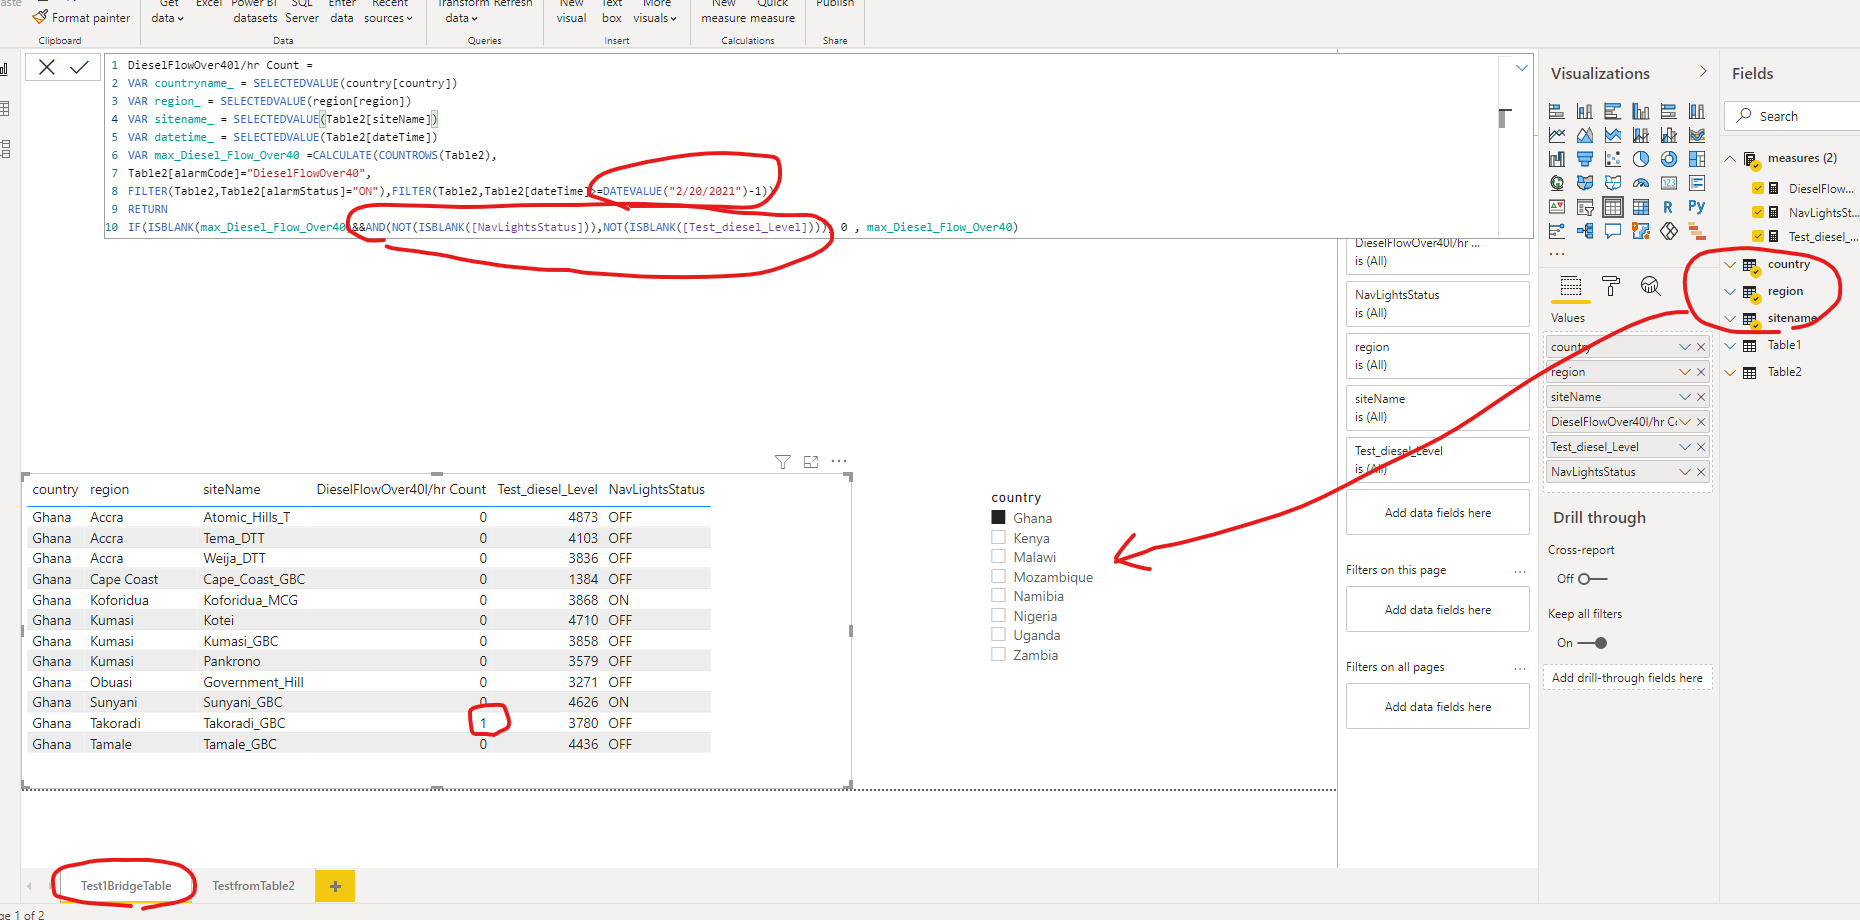Image resolution: width=1860 pixels, height=920 pixels.
Task: Add a Q&A visual
Action: [1613, 231]
